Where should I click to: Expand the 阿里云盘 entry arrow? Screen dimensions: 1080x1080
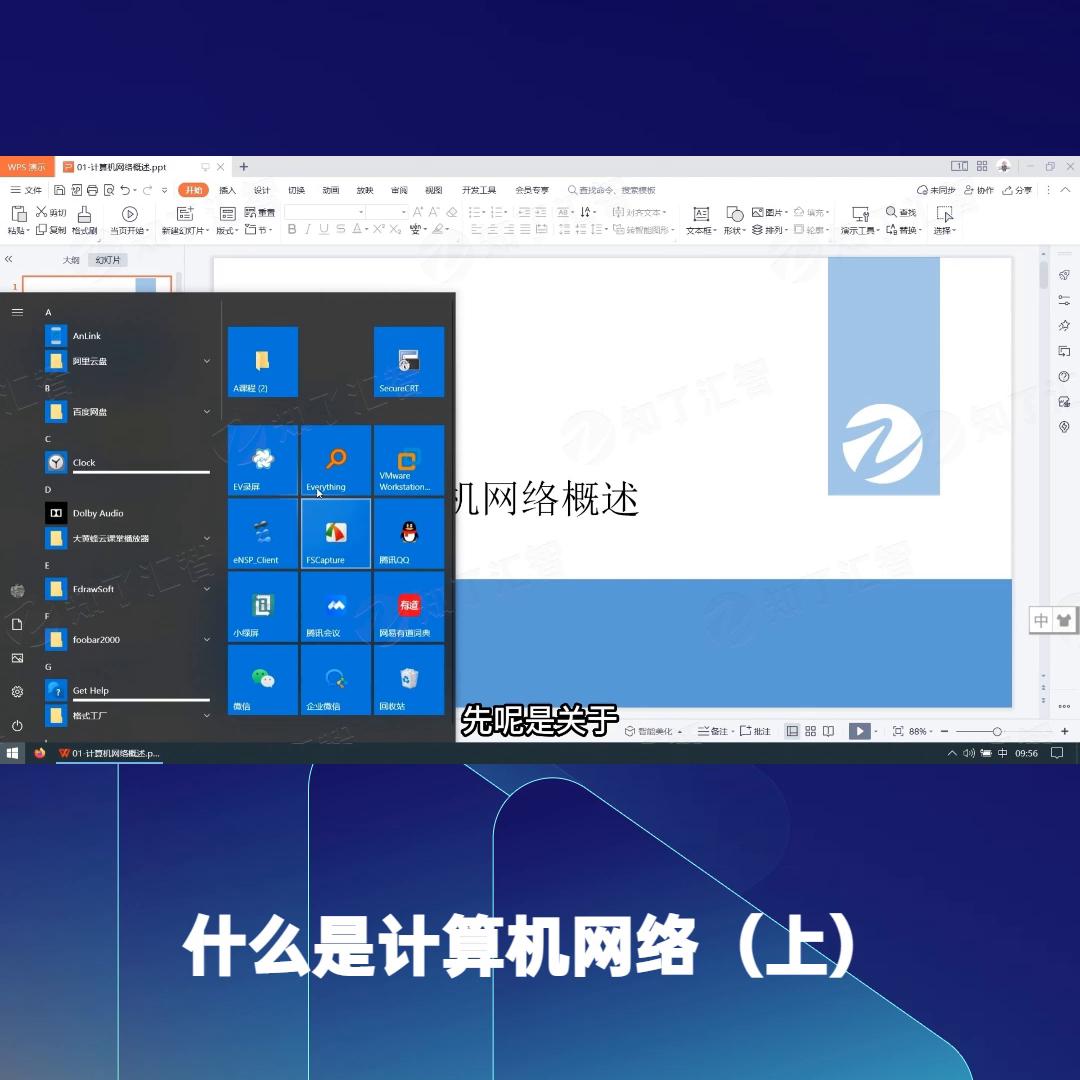coord(207,361)
